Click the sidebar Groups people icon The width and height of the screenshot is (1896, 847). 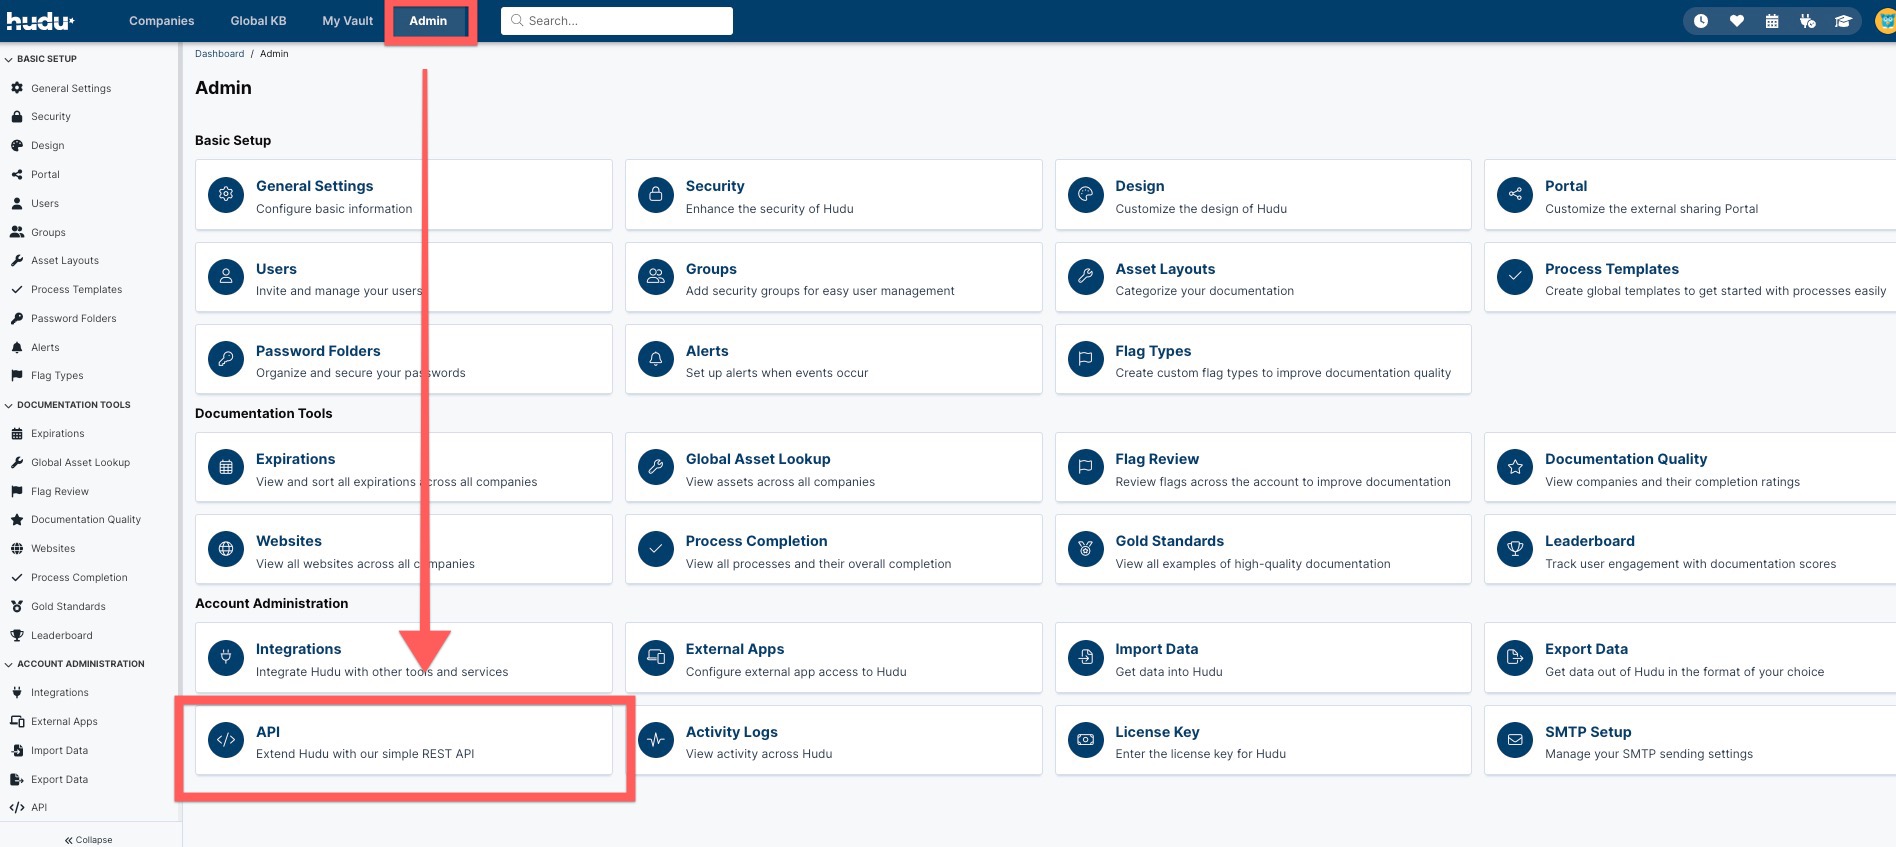[17, 232]
